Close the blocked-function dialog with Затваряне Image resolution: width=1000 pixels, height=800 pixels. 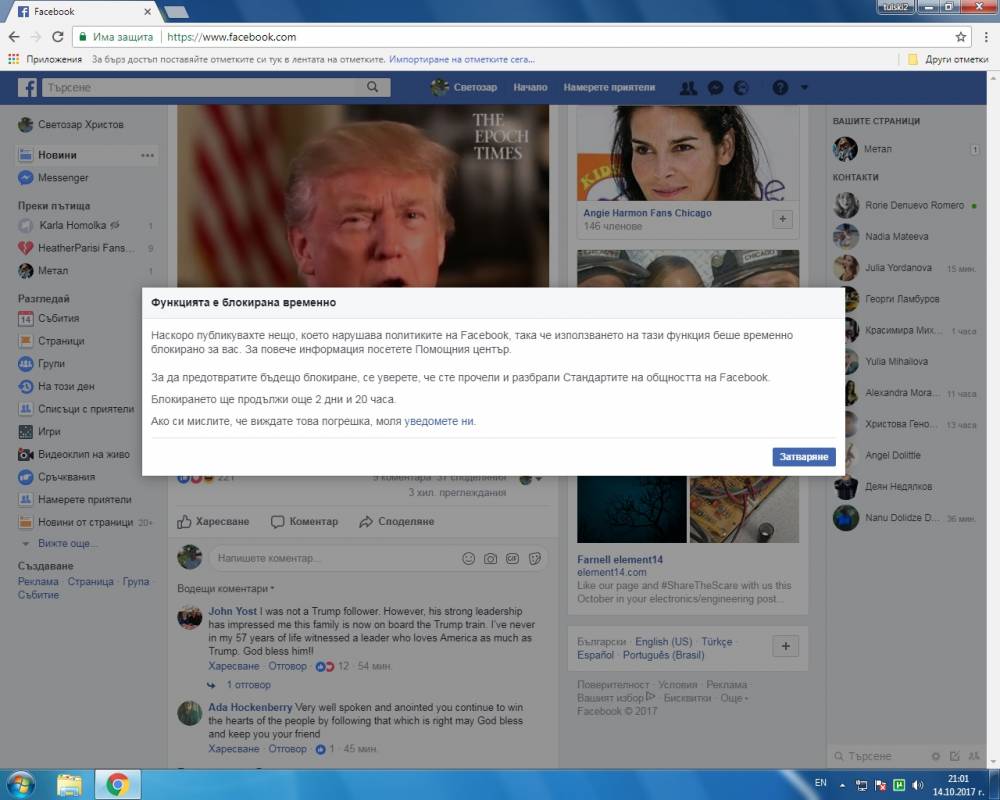[x=804, y=457]
